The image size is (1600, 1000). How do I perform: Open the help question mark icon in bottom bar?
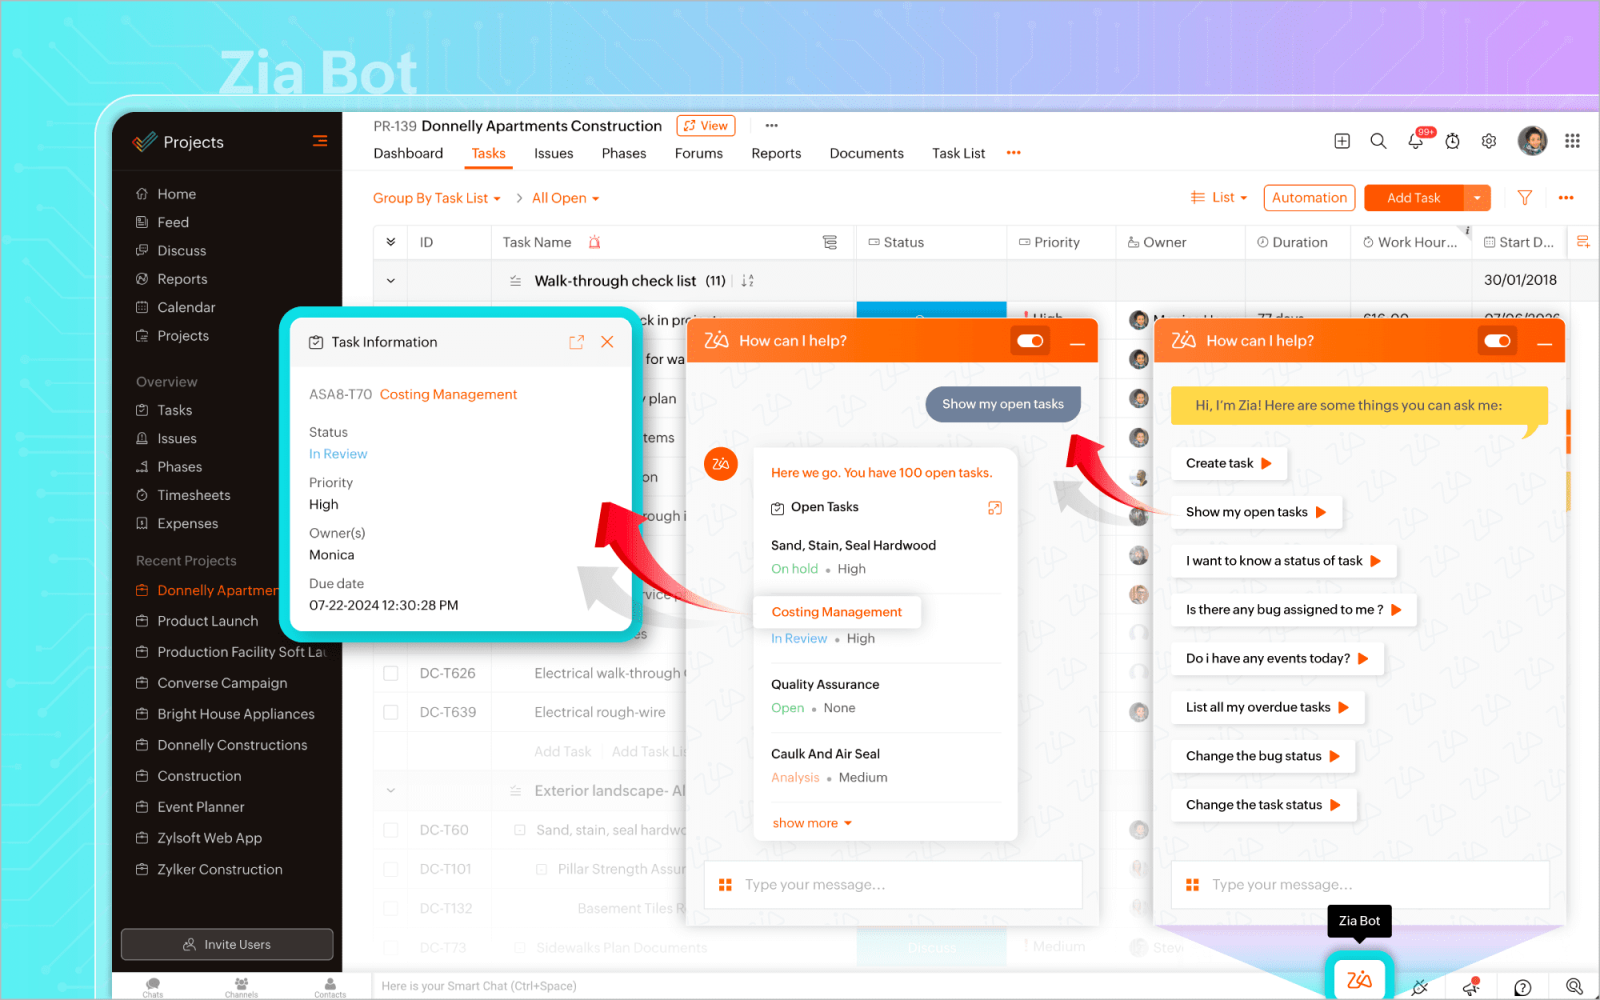[x=1522, y=987]
